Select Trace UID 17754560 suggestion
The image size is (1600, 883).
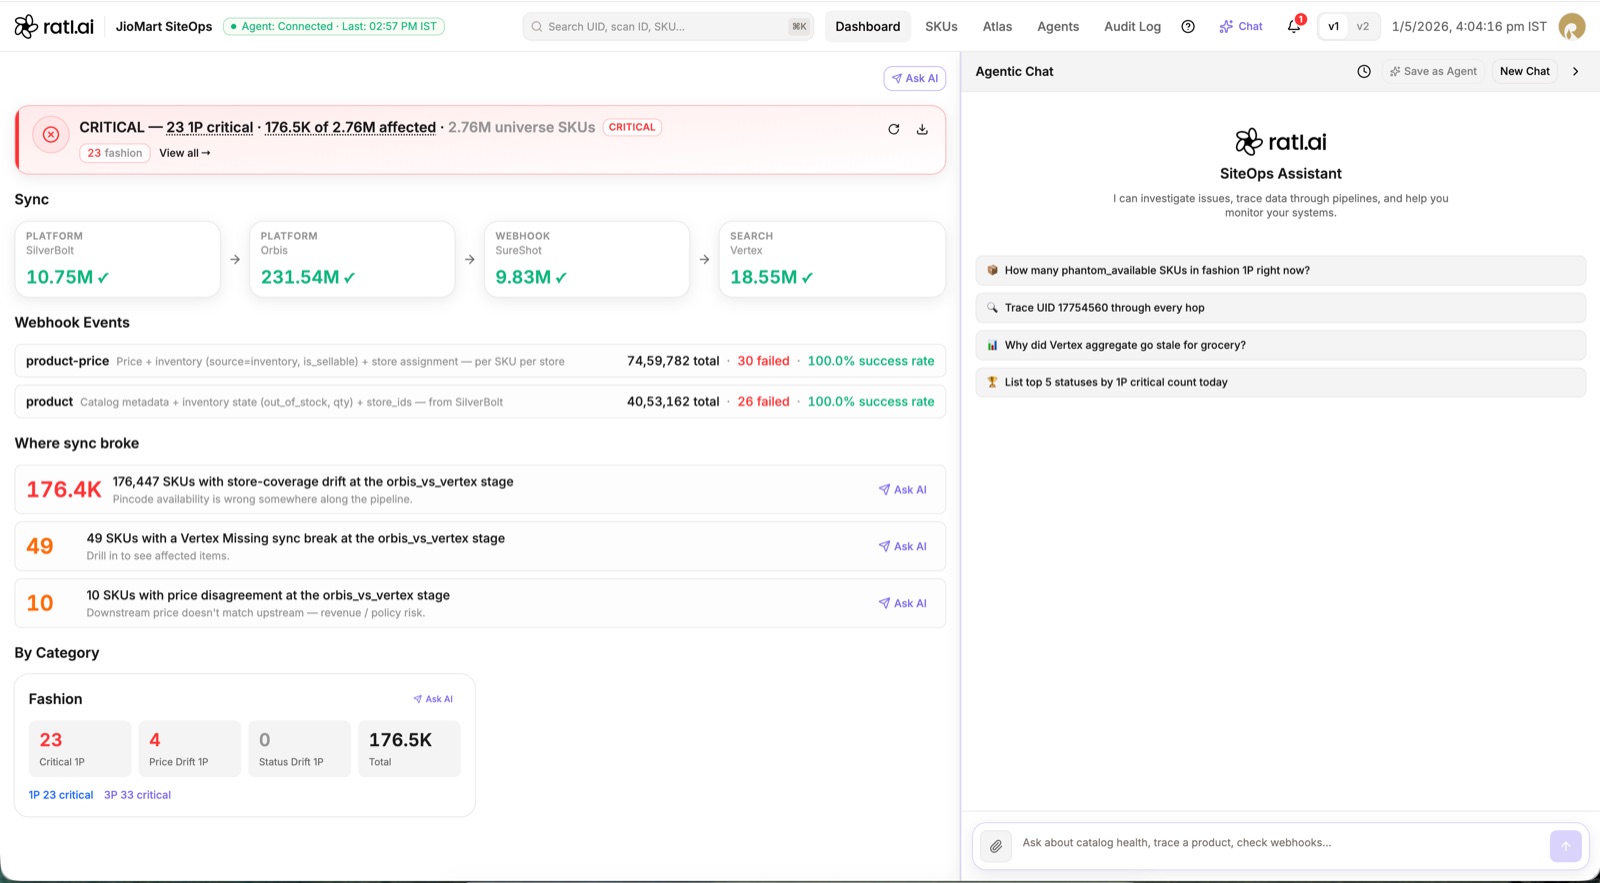click(x=1281, y=308)
